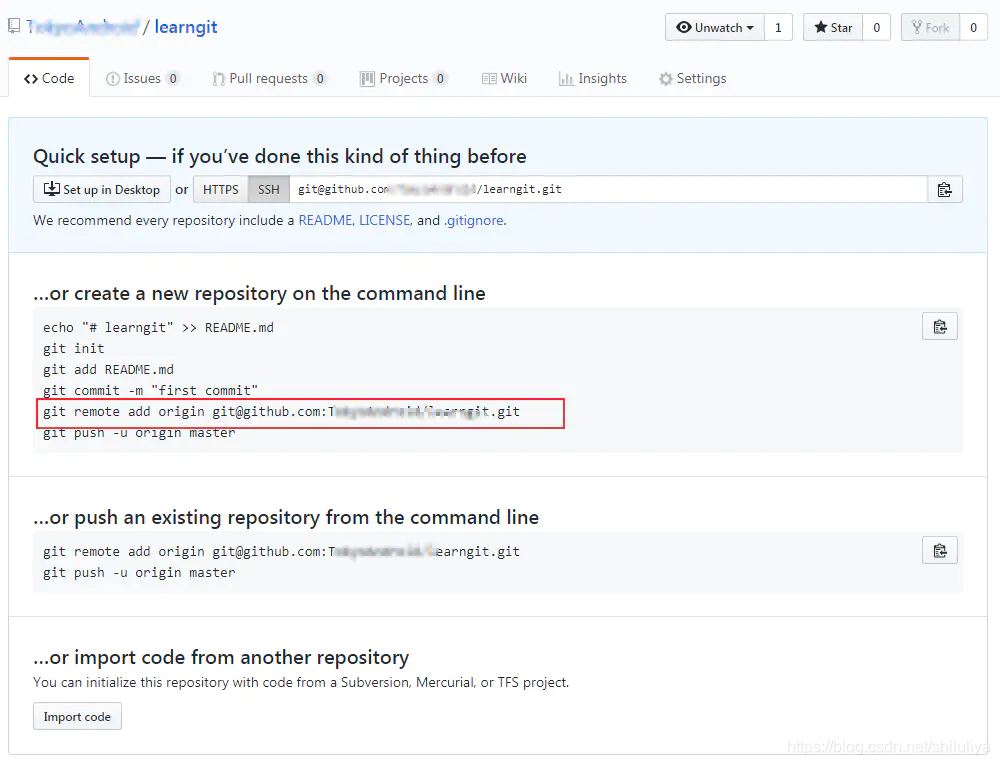This screenshot has height=765, width=1000.
Task: Click the repository clone URL field
Action: pyautogui.click(x=608, y=189)
